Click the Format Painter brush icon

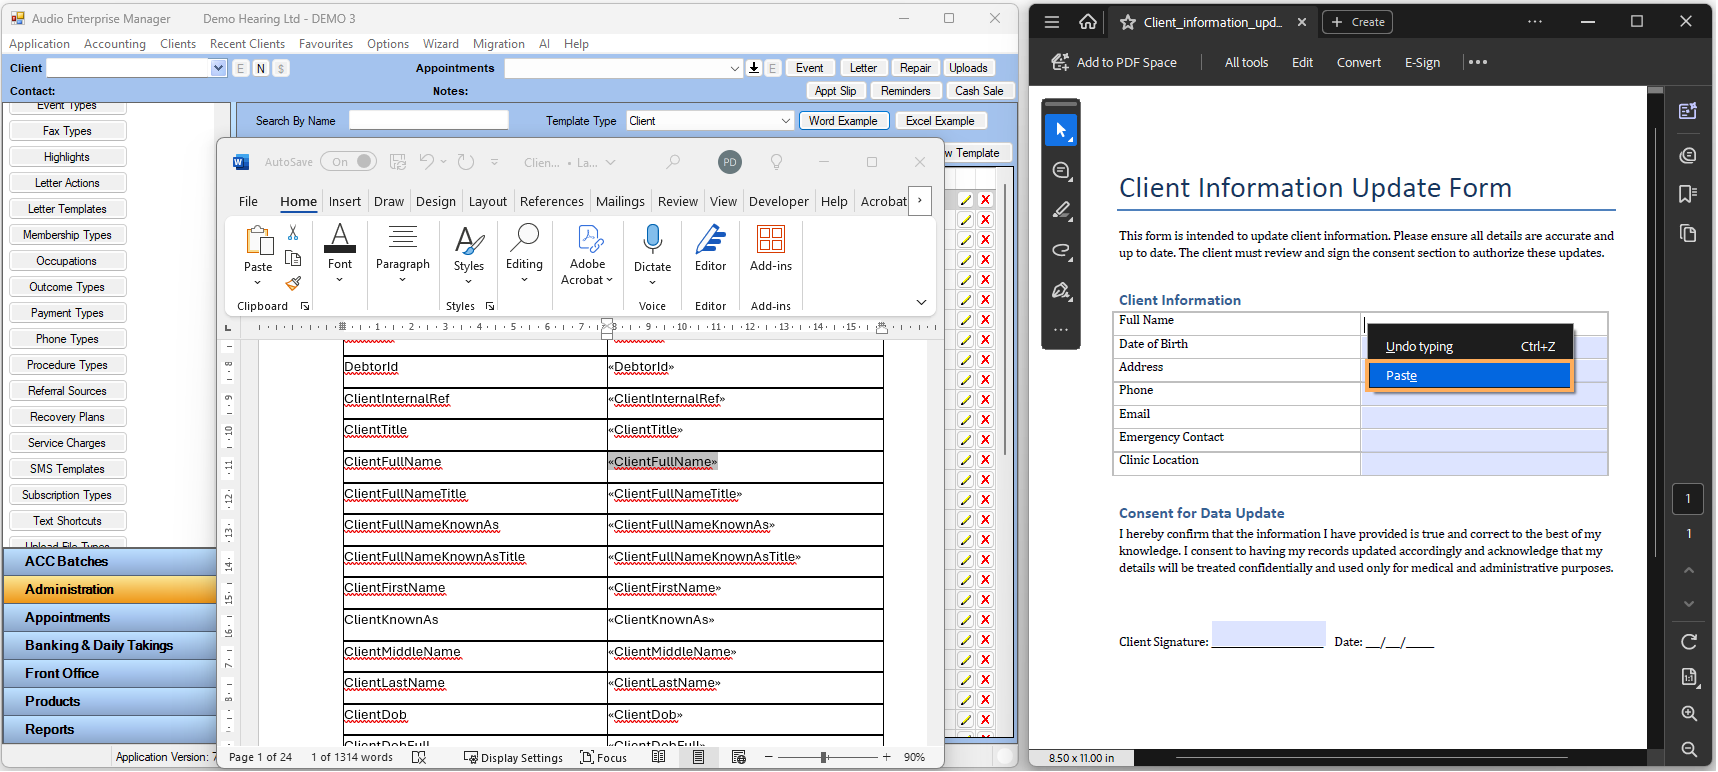[293, 284]
